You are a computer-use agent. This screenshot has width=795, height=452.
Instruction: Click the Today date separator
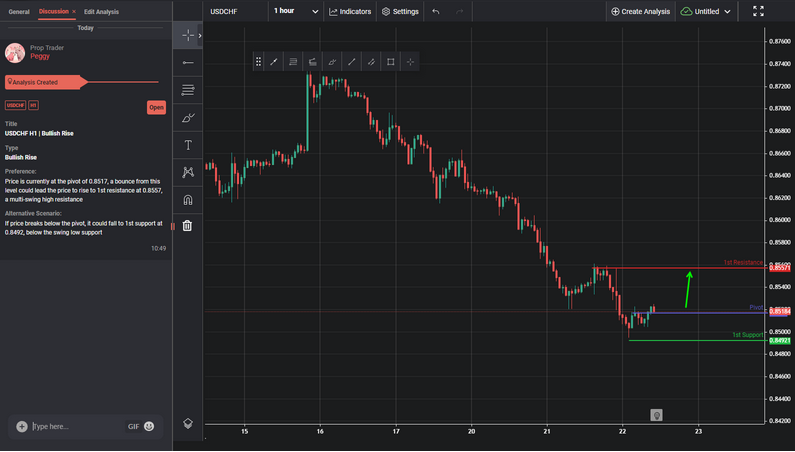pyautogui.click(x=85, y=28)
